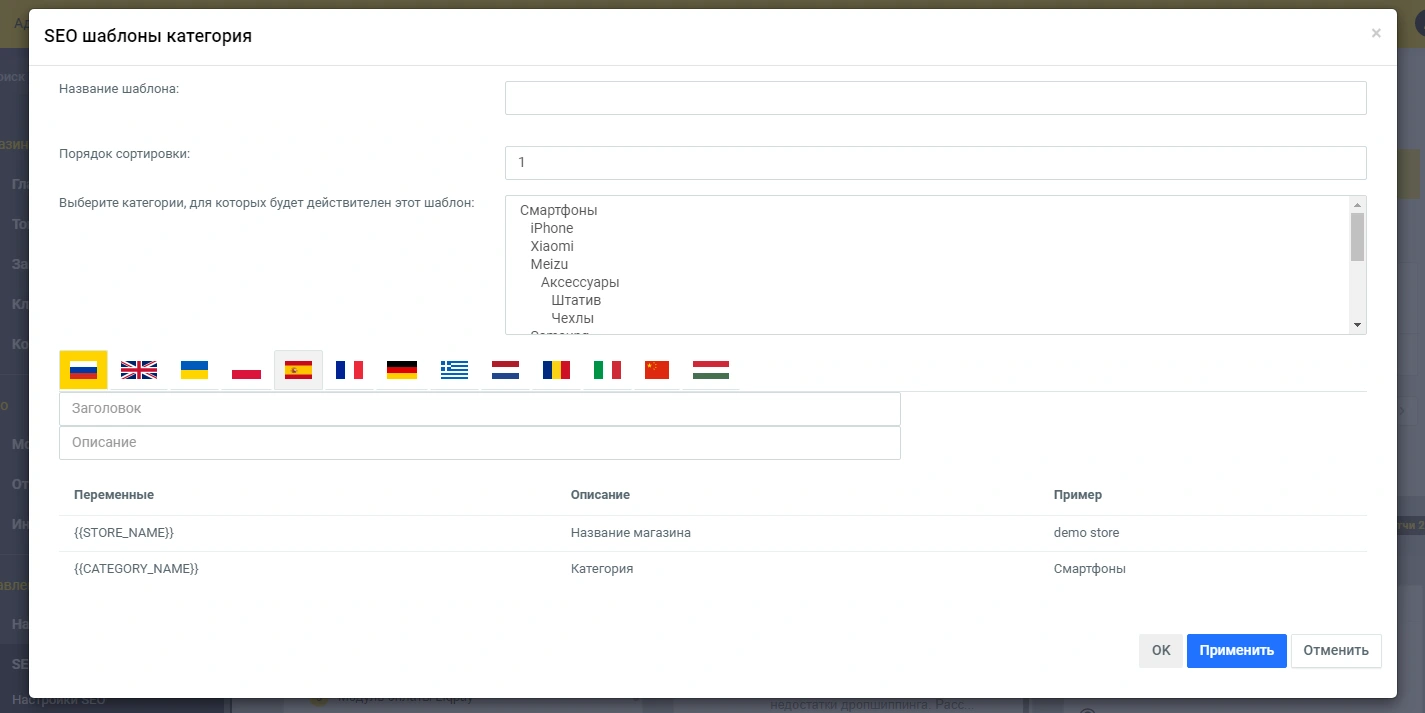The width and height of the screenshot is (1425, 713).
Task: Click the Italian flag language tab
Action: [607, 370]
